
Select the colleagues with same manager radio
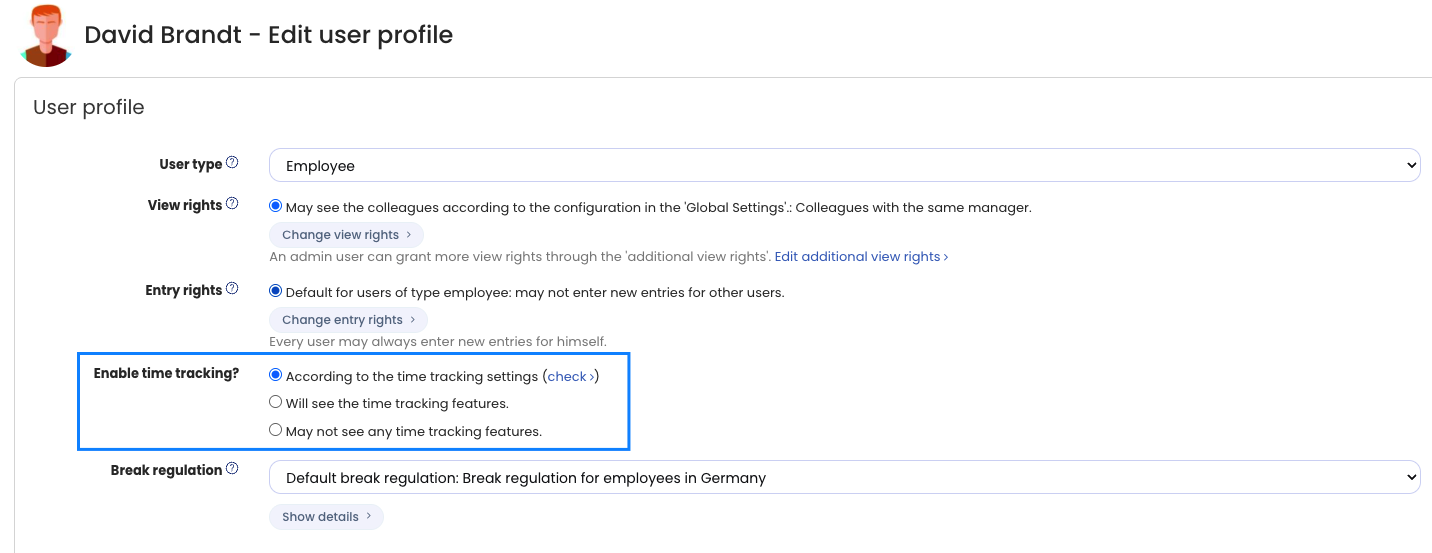click(276, 207)
